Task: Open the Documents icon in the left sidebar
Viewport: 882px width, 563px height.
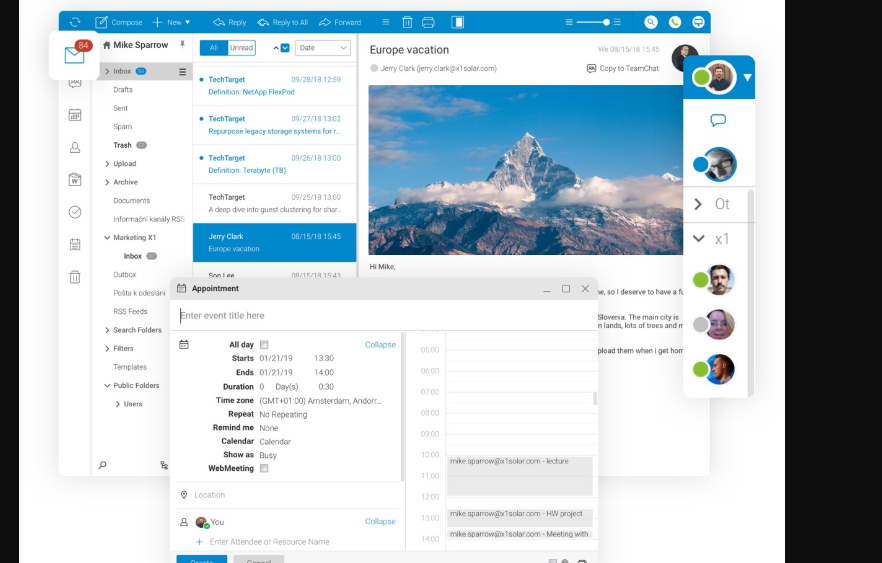Action: pos(75,180)
